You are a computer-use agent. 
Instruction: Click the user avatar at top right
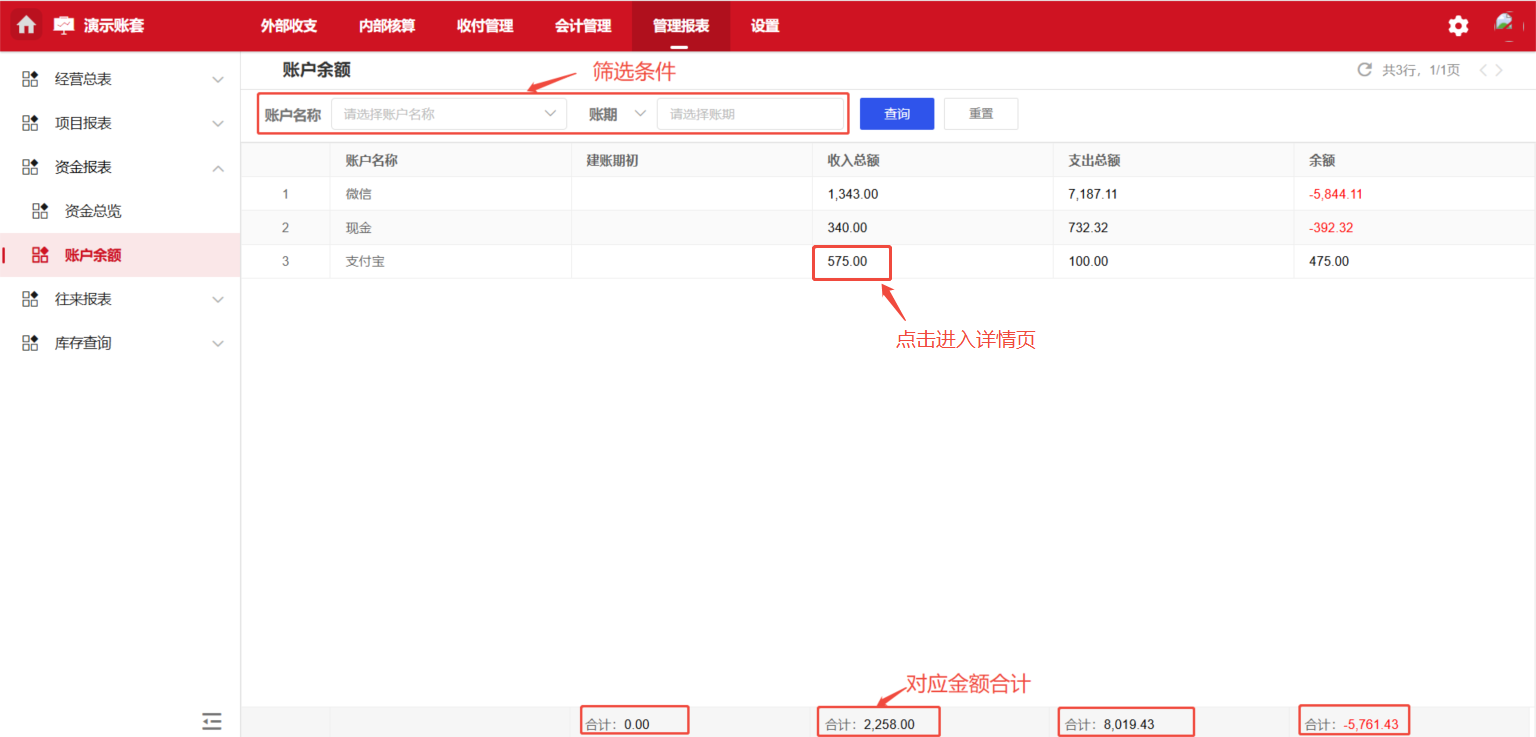click(x=1510, y=25)
